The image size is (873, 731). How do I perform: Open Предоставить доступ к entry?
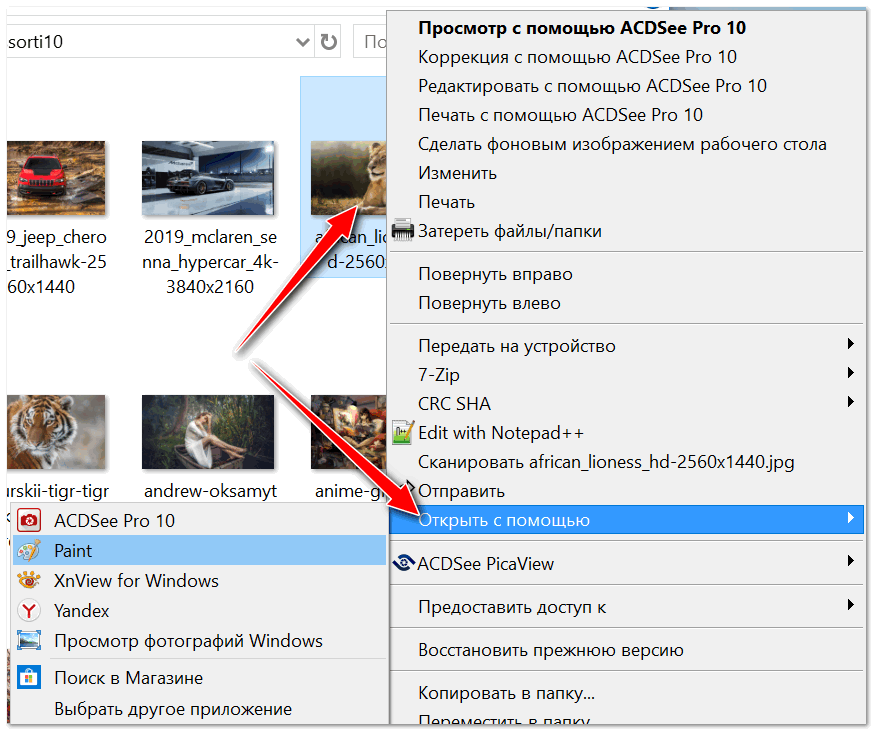pos(512,607)
